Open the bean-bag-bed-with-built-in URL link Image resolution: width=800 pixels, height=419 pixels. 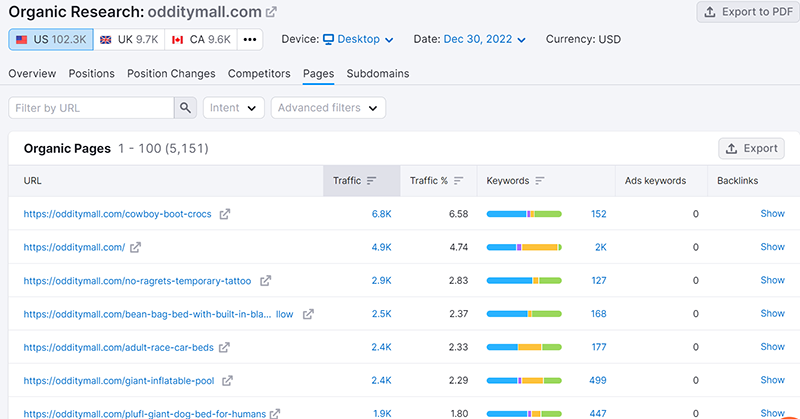pos(158,314)
